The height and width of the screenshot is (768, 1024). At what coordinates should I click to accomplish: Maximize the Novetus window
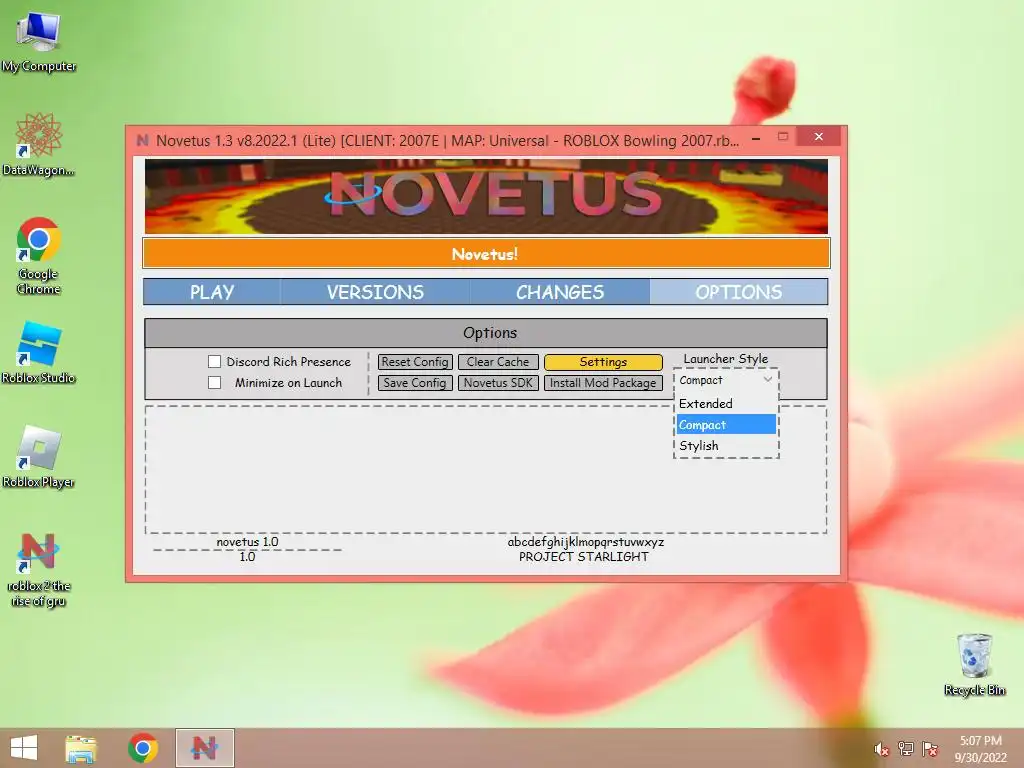(783, 137)
